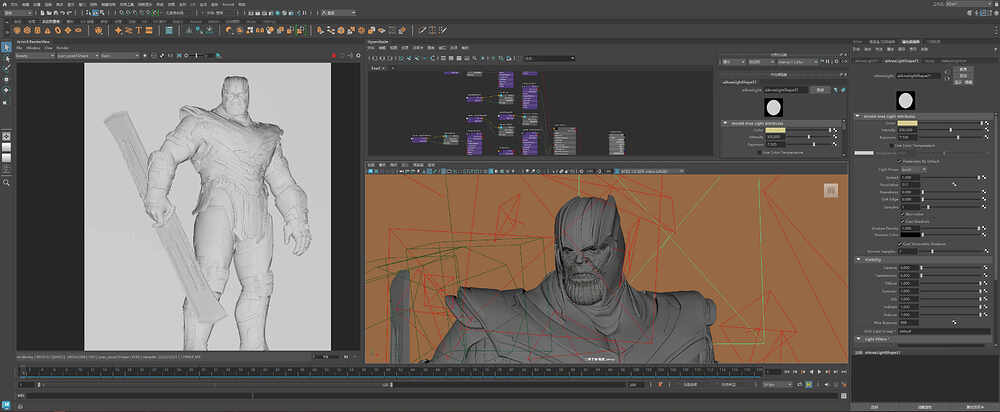Click the black Shadow Color swatch
Viewport: 1000px width, 412px height.
click(x=911, y=235)
